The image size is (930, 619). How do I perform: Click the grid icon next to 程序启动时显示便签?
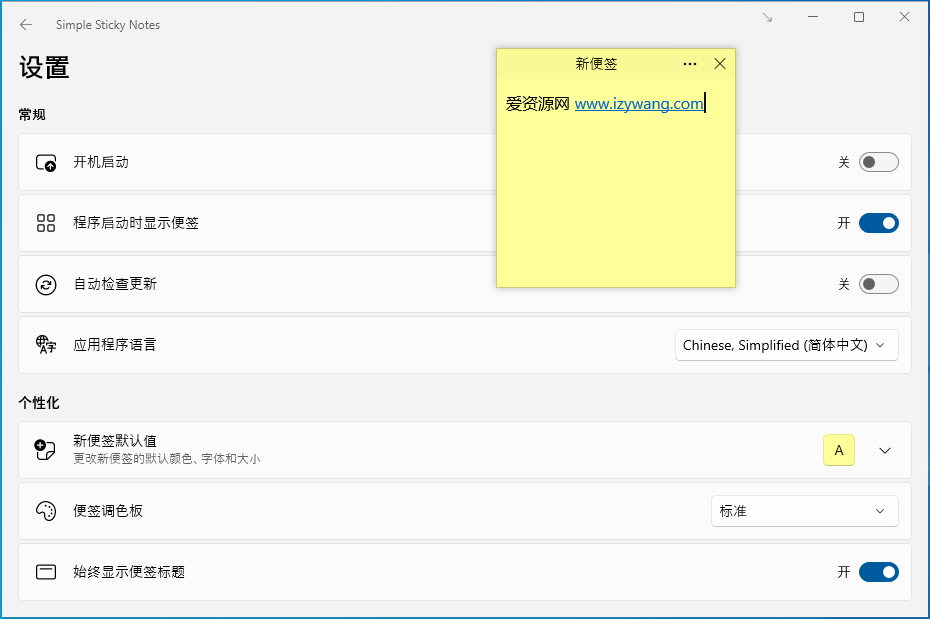pos(46,222)
